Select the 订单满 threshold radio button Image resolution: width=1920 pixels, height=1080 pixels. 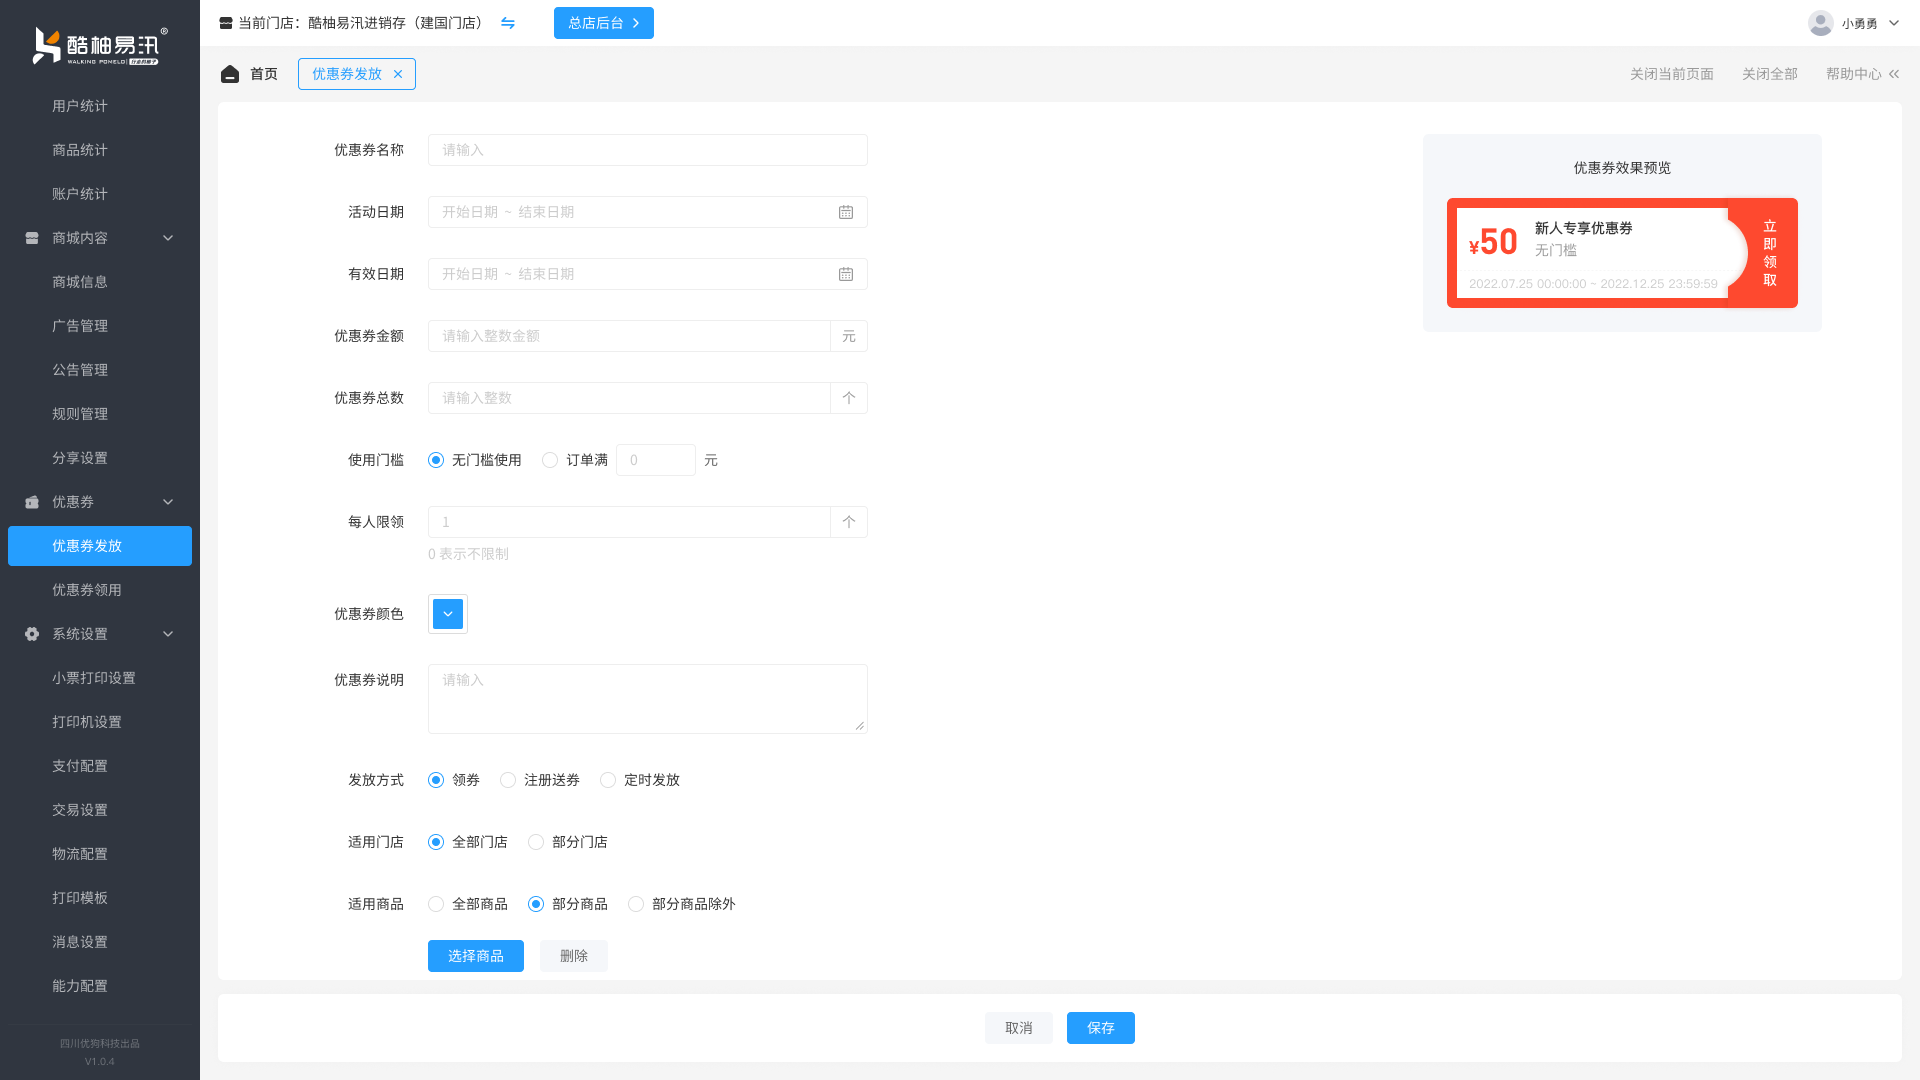tap(550, 460)
